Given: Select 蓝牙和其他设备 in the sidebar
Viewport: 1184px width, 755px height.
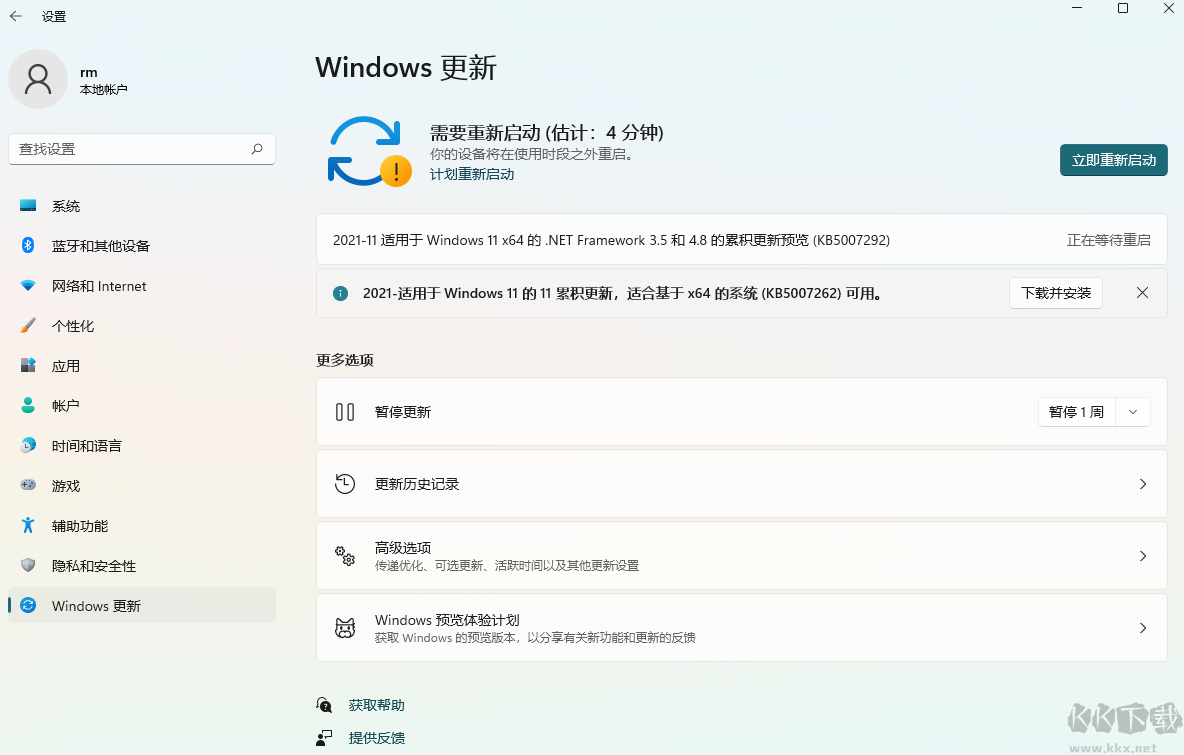Looking at the screenshot, I should click(x=107, y=245).
